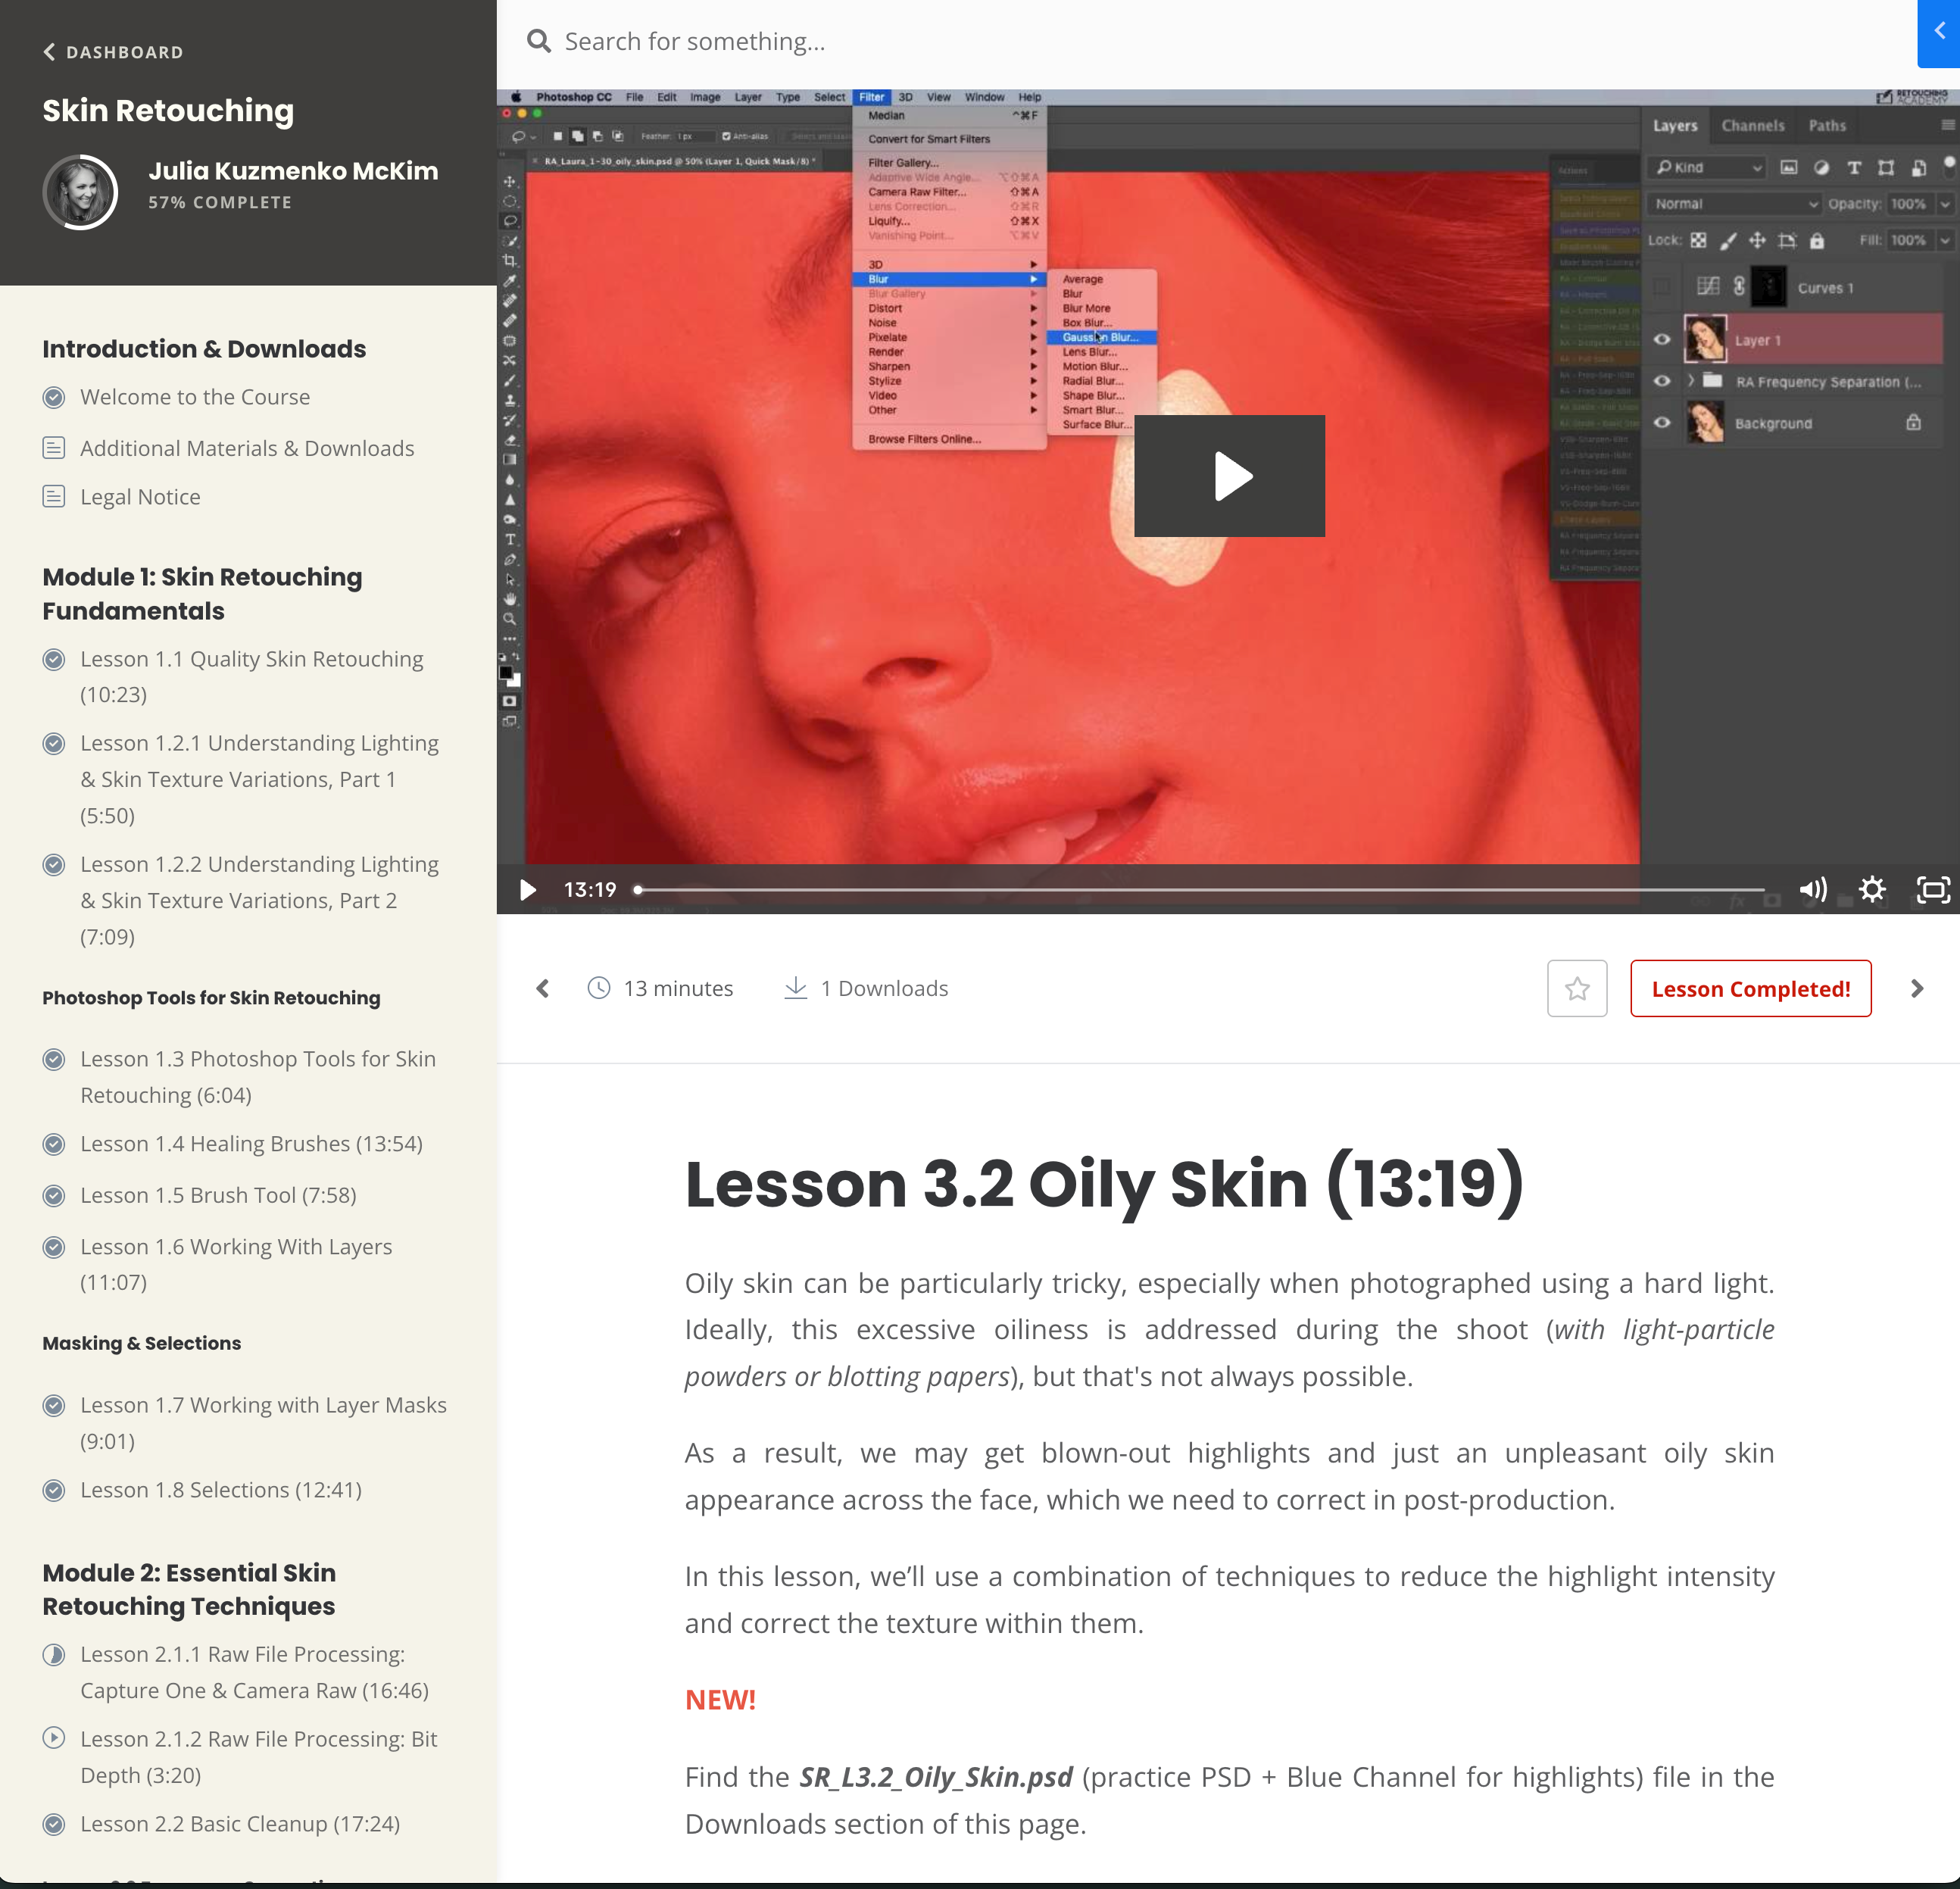Open the video settings gear
The height and width of the screenshot is (1889, 1960).
(x=1872, y=889)
